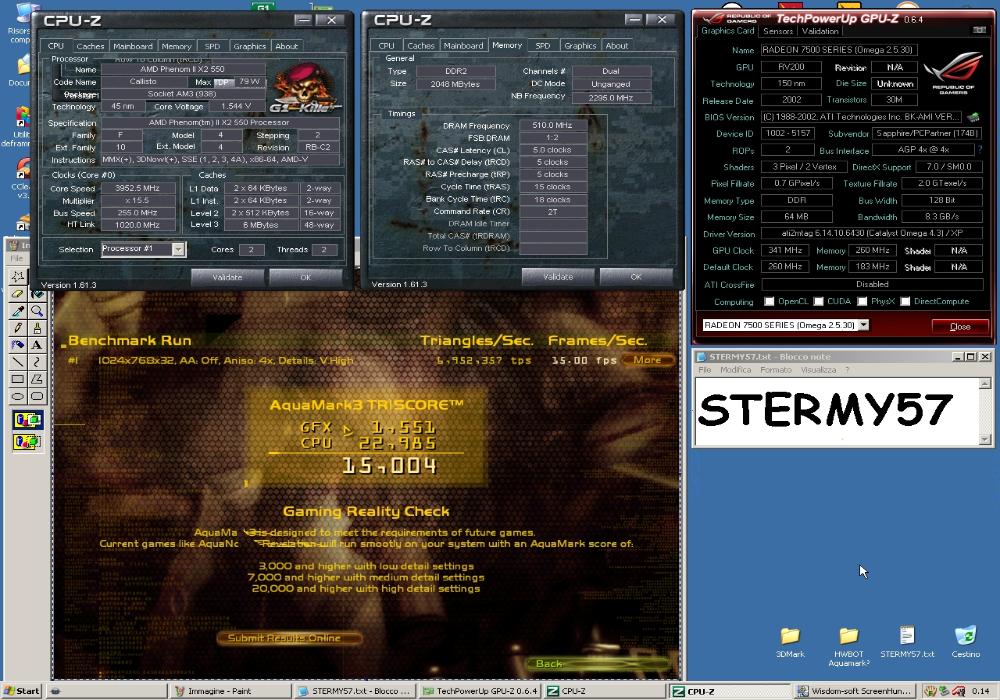This screenshot has width=1000, height=700.
Task: Switch to Immagine - Paint taskbar item
Action: click(230, 691)
